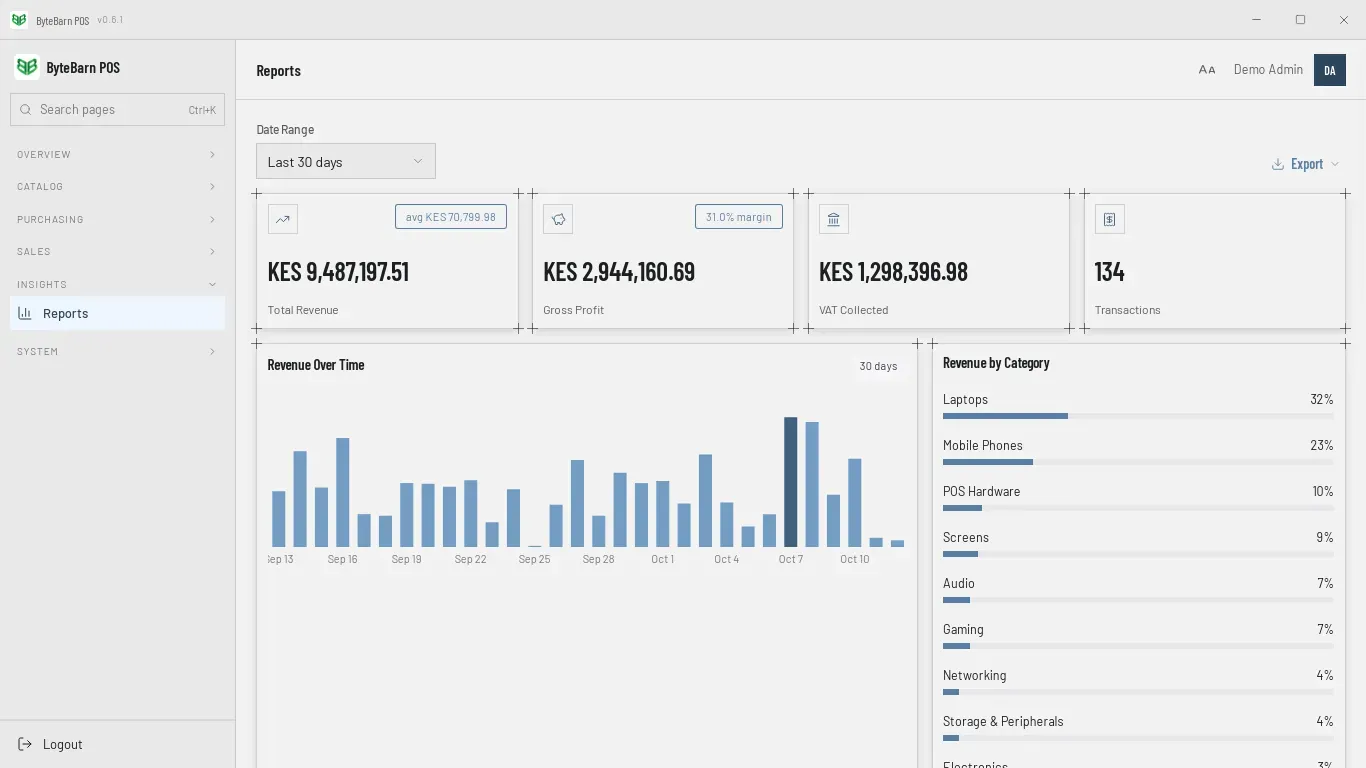Click the avg KES 70,799.98 badge

point(451,216)
